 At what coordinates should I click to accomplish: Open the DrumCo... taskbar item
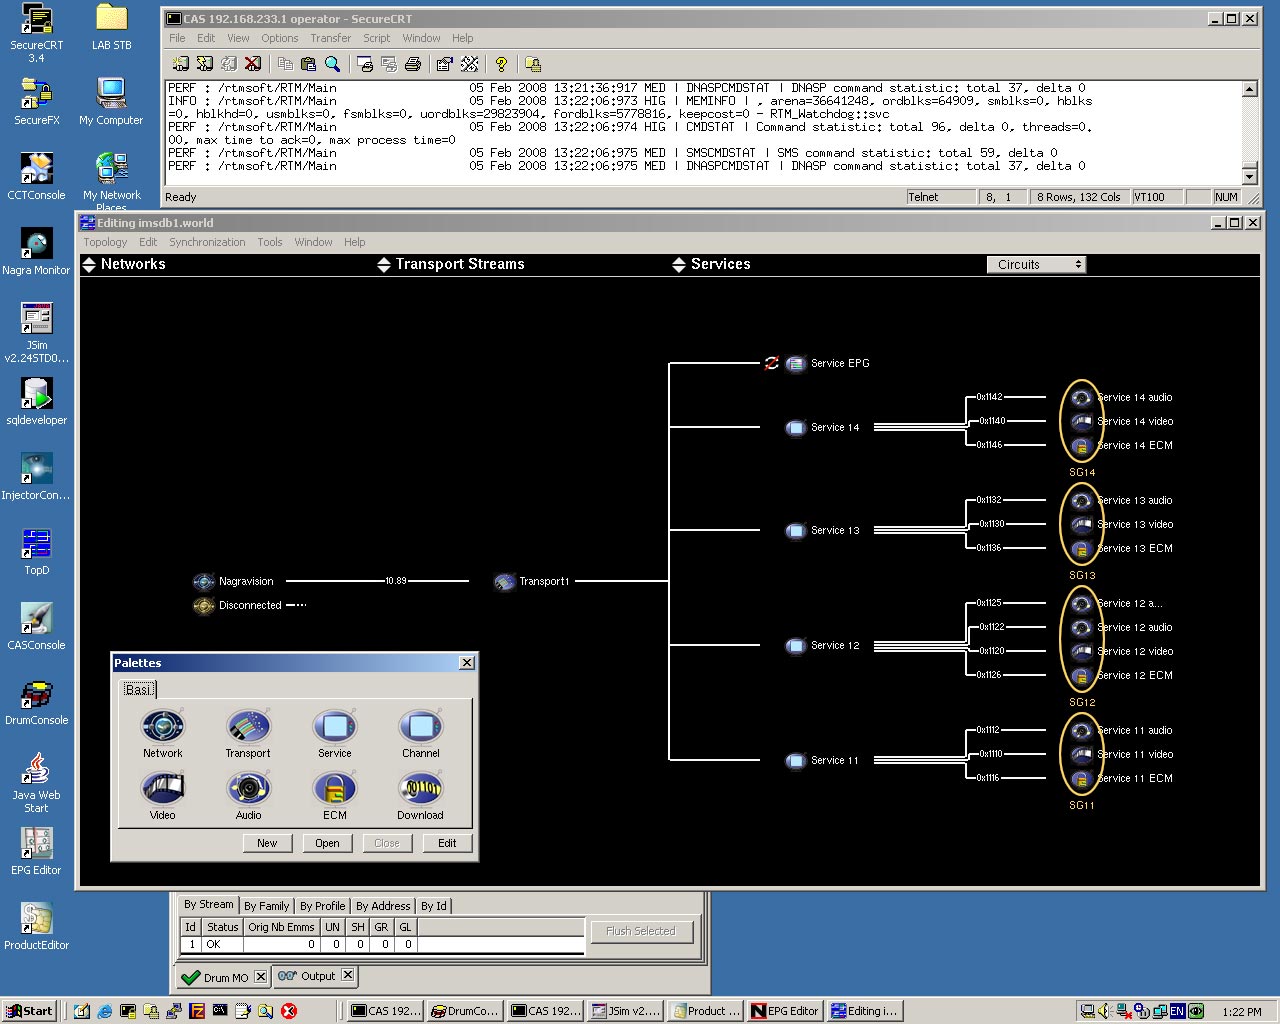point(465,1011)
